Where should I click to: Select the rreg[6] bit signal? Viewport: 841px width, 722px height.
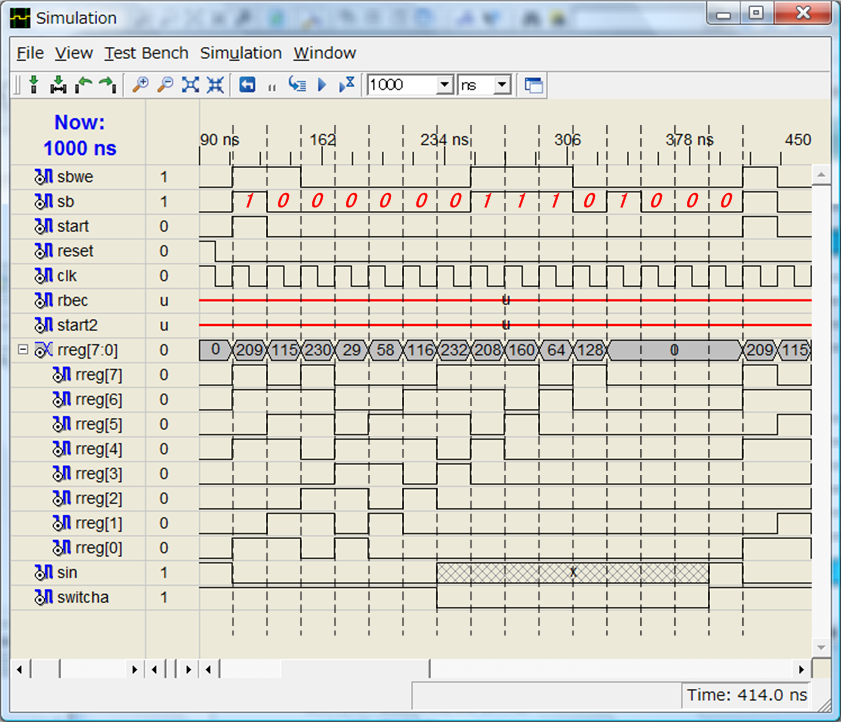pos(99,400)
